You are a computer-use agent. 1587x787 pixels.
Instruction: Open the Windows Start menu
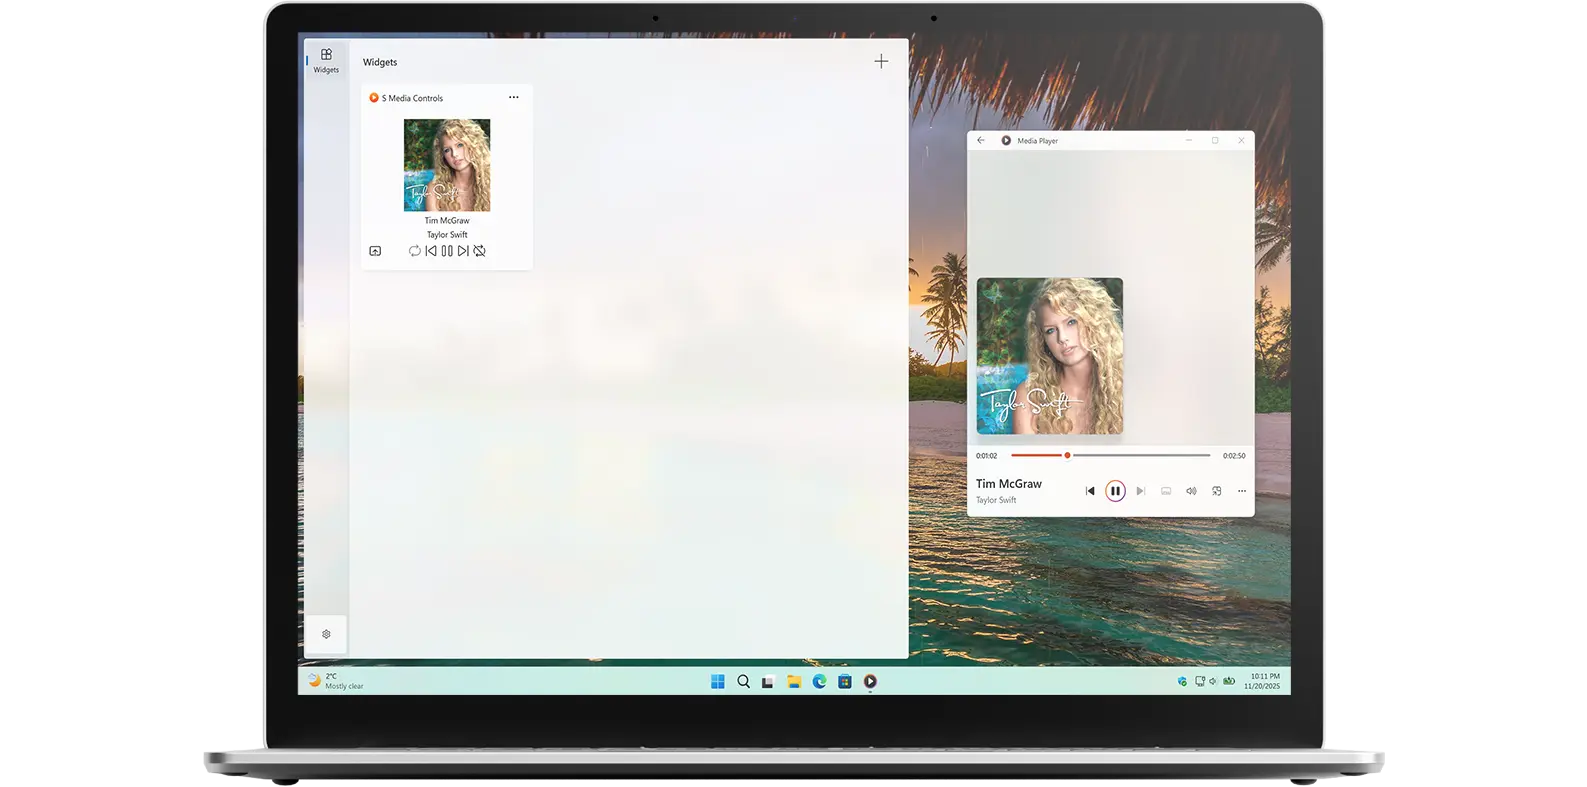point(718,682)
